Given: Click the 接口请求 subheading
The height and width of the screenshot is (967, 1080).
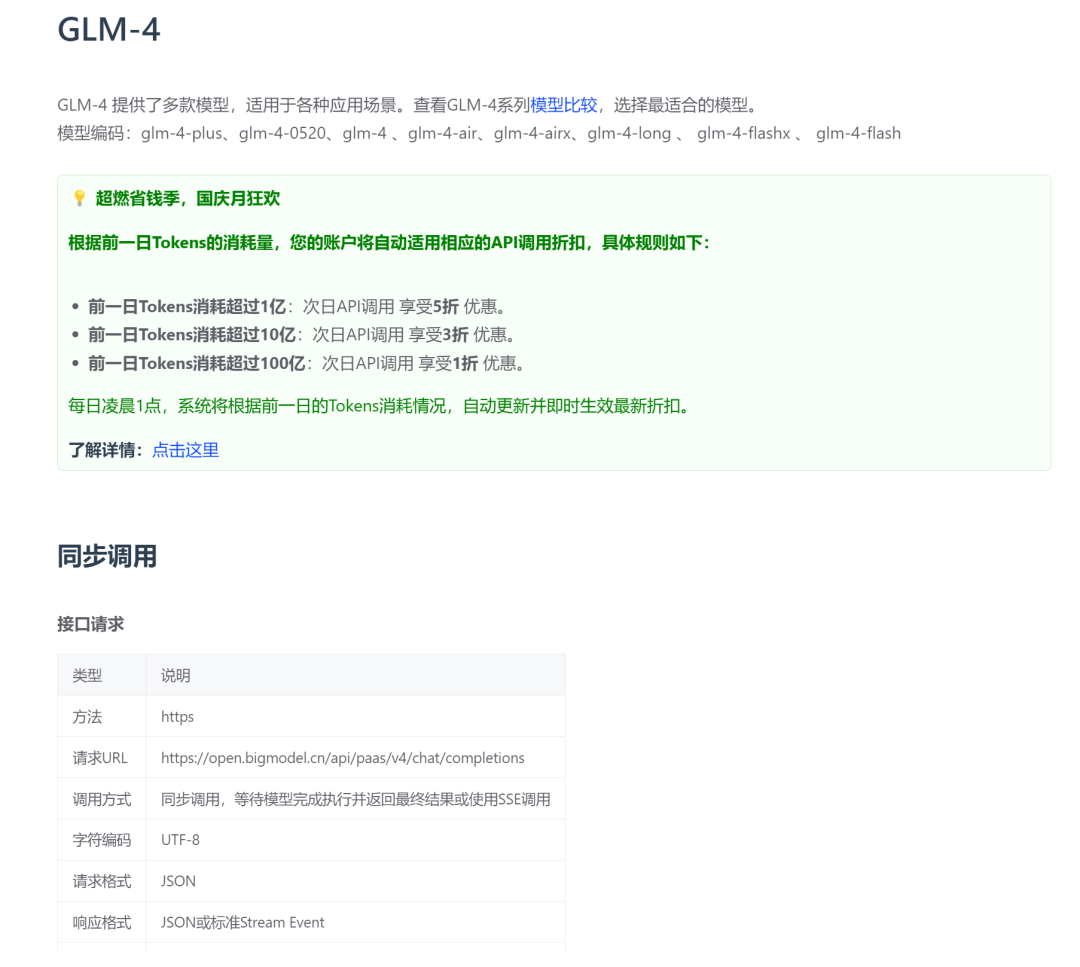Looking at the screenshot, I should 90,625.
